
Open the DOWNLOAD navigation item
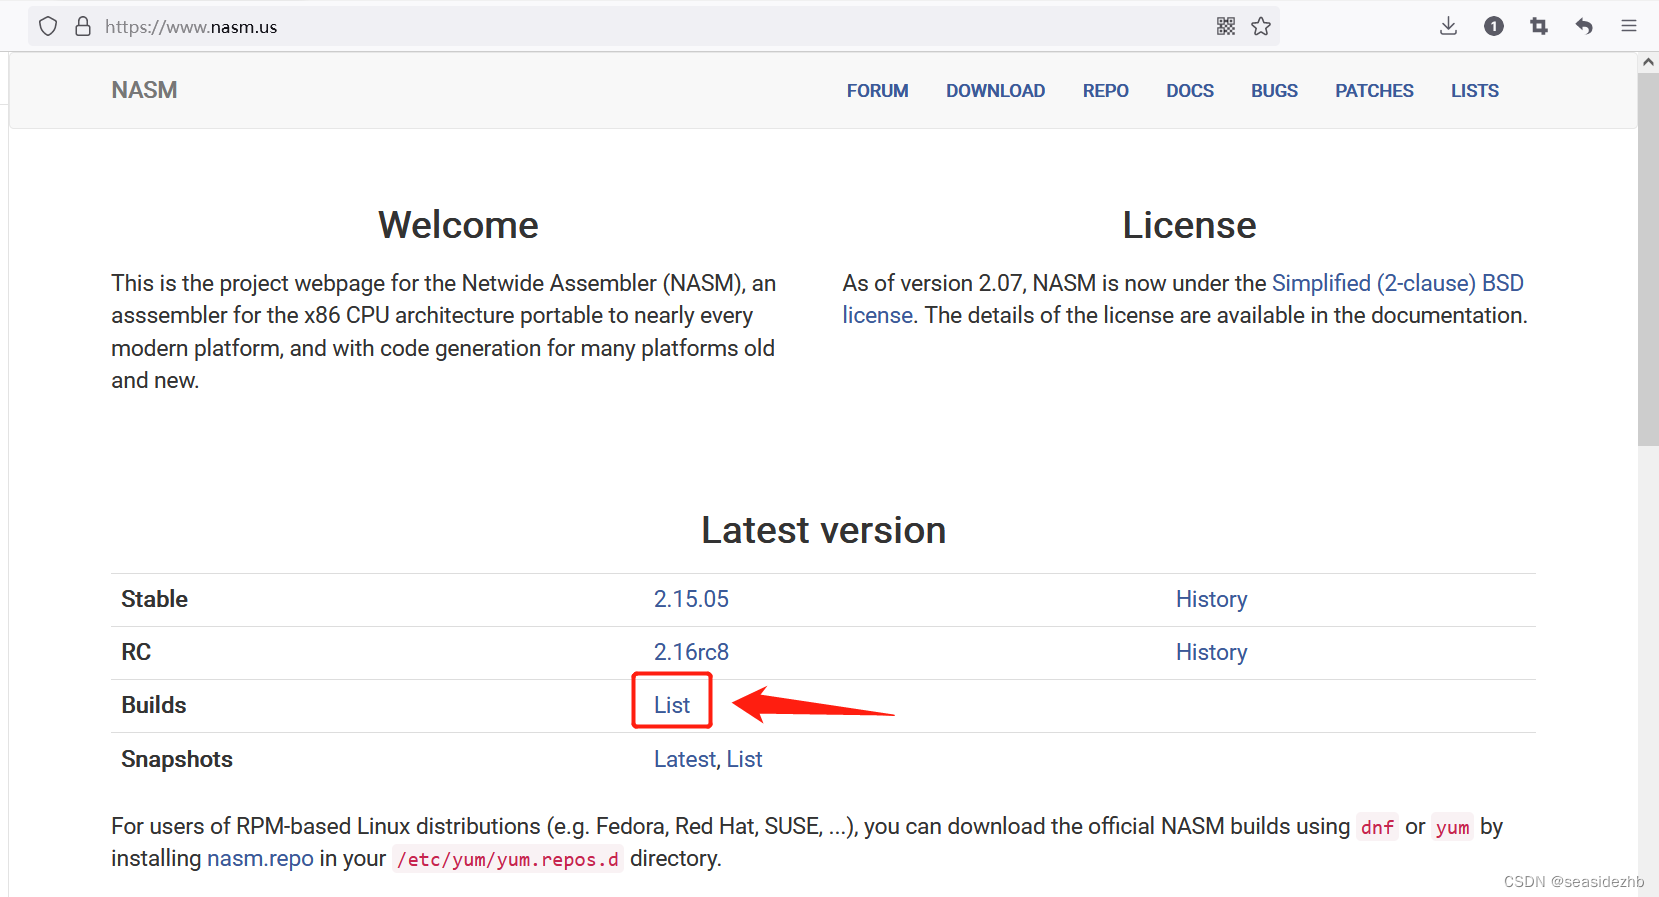click(x=995, y=91)
